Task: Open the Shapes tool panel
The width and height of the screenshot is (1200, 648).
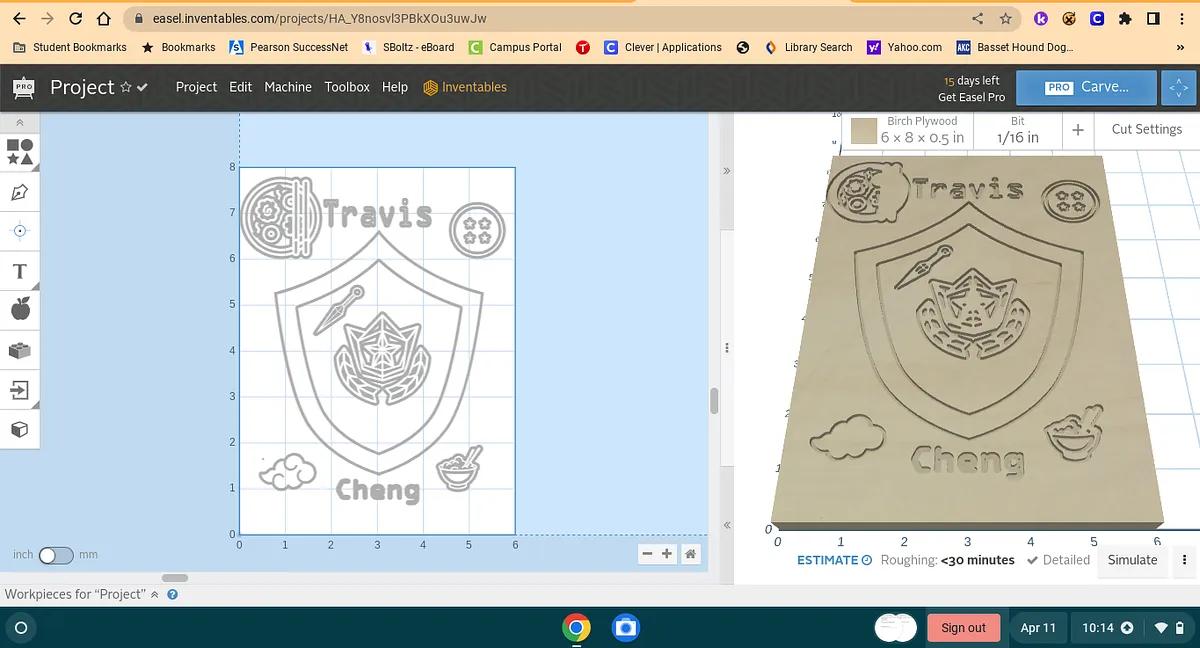Action: click(20, 152)
